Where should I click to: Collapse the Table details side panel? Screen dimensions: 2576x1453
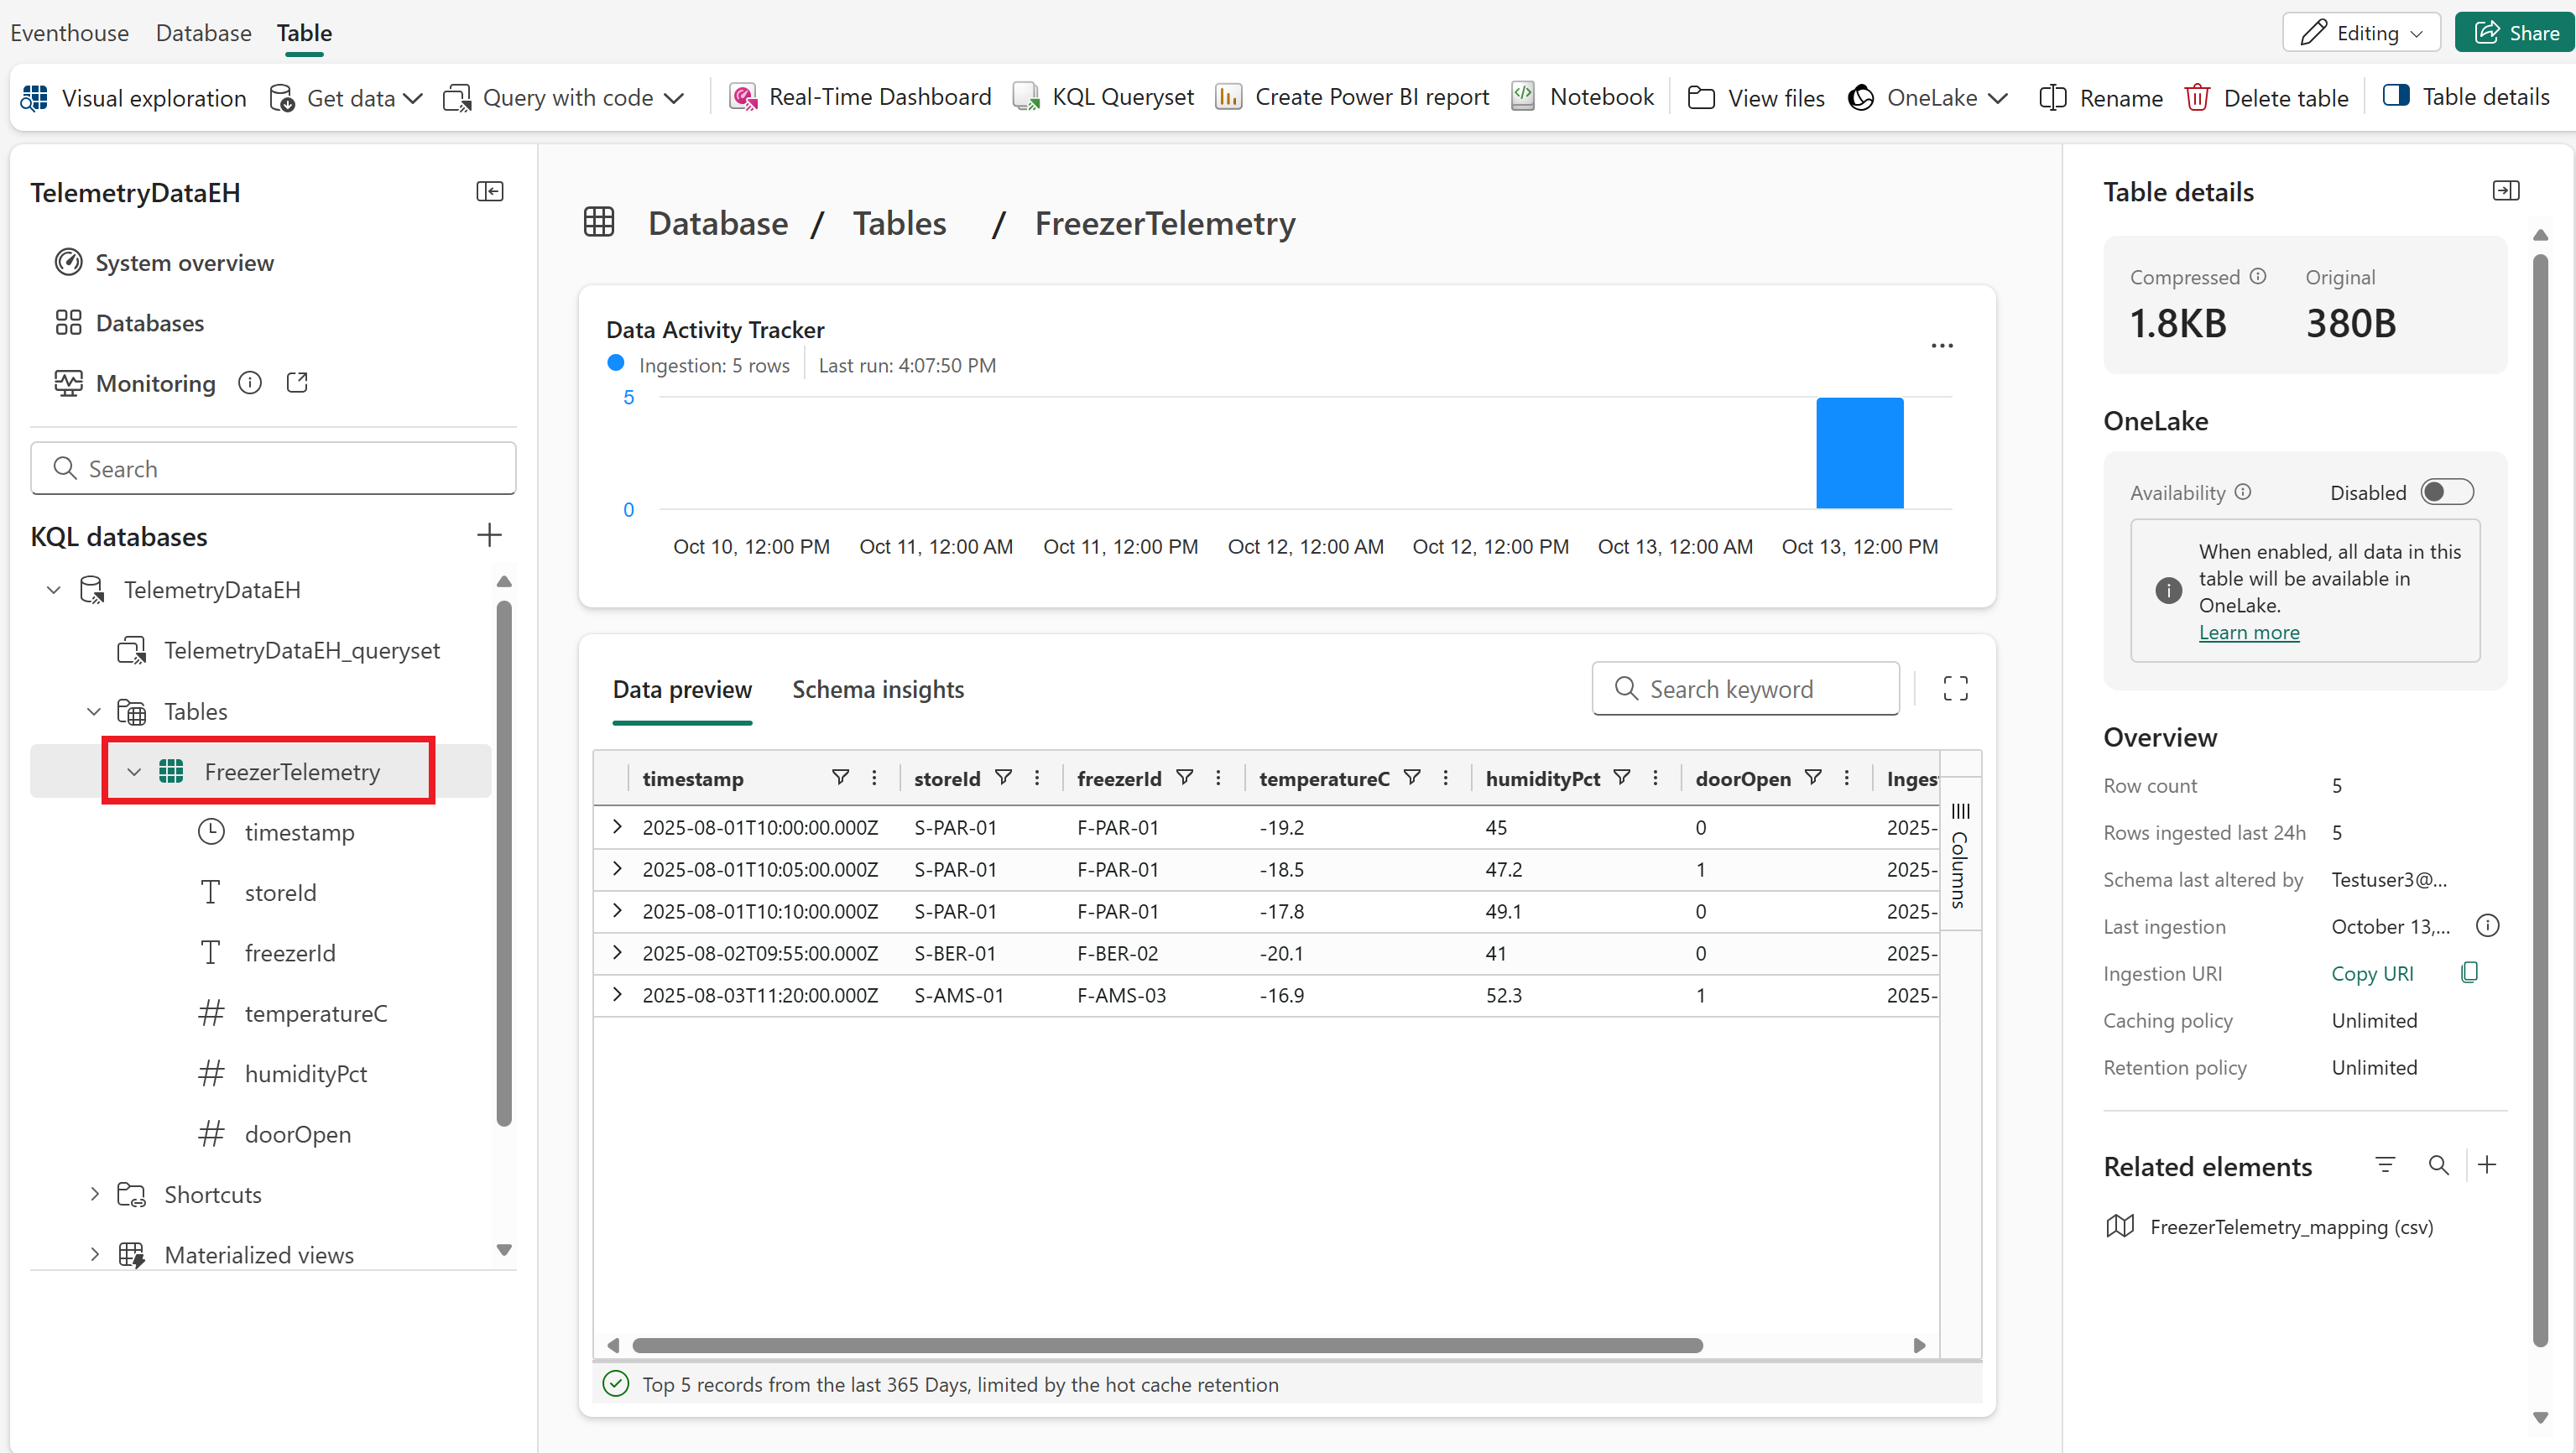click(x=2506, y=190)
